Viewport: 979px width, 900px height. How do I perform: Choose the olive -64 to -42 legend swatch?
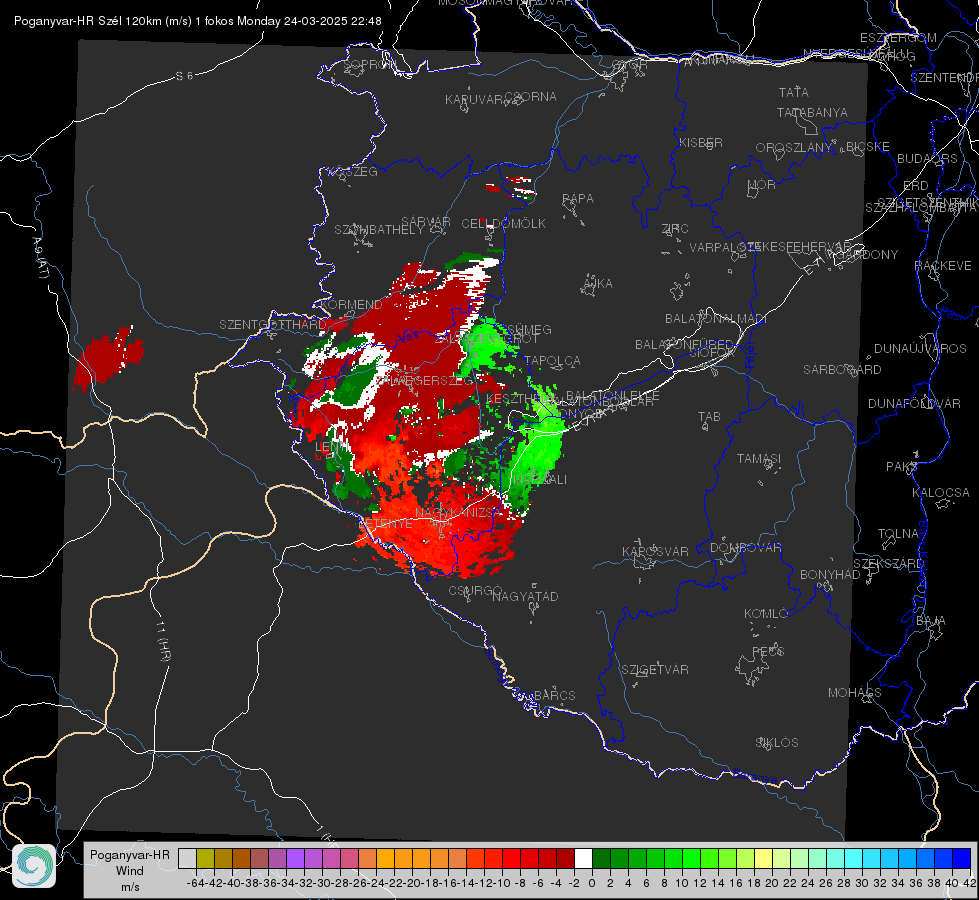[205, 859]
